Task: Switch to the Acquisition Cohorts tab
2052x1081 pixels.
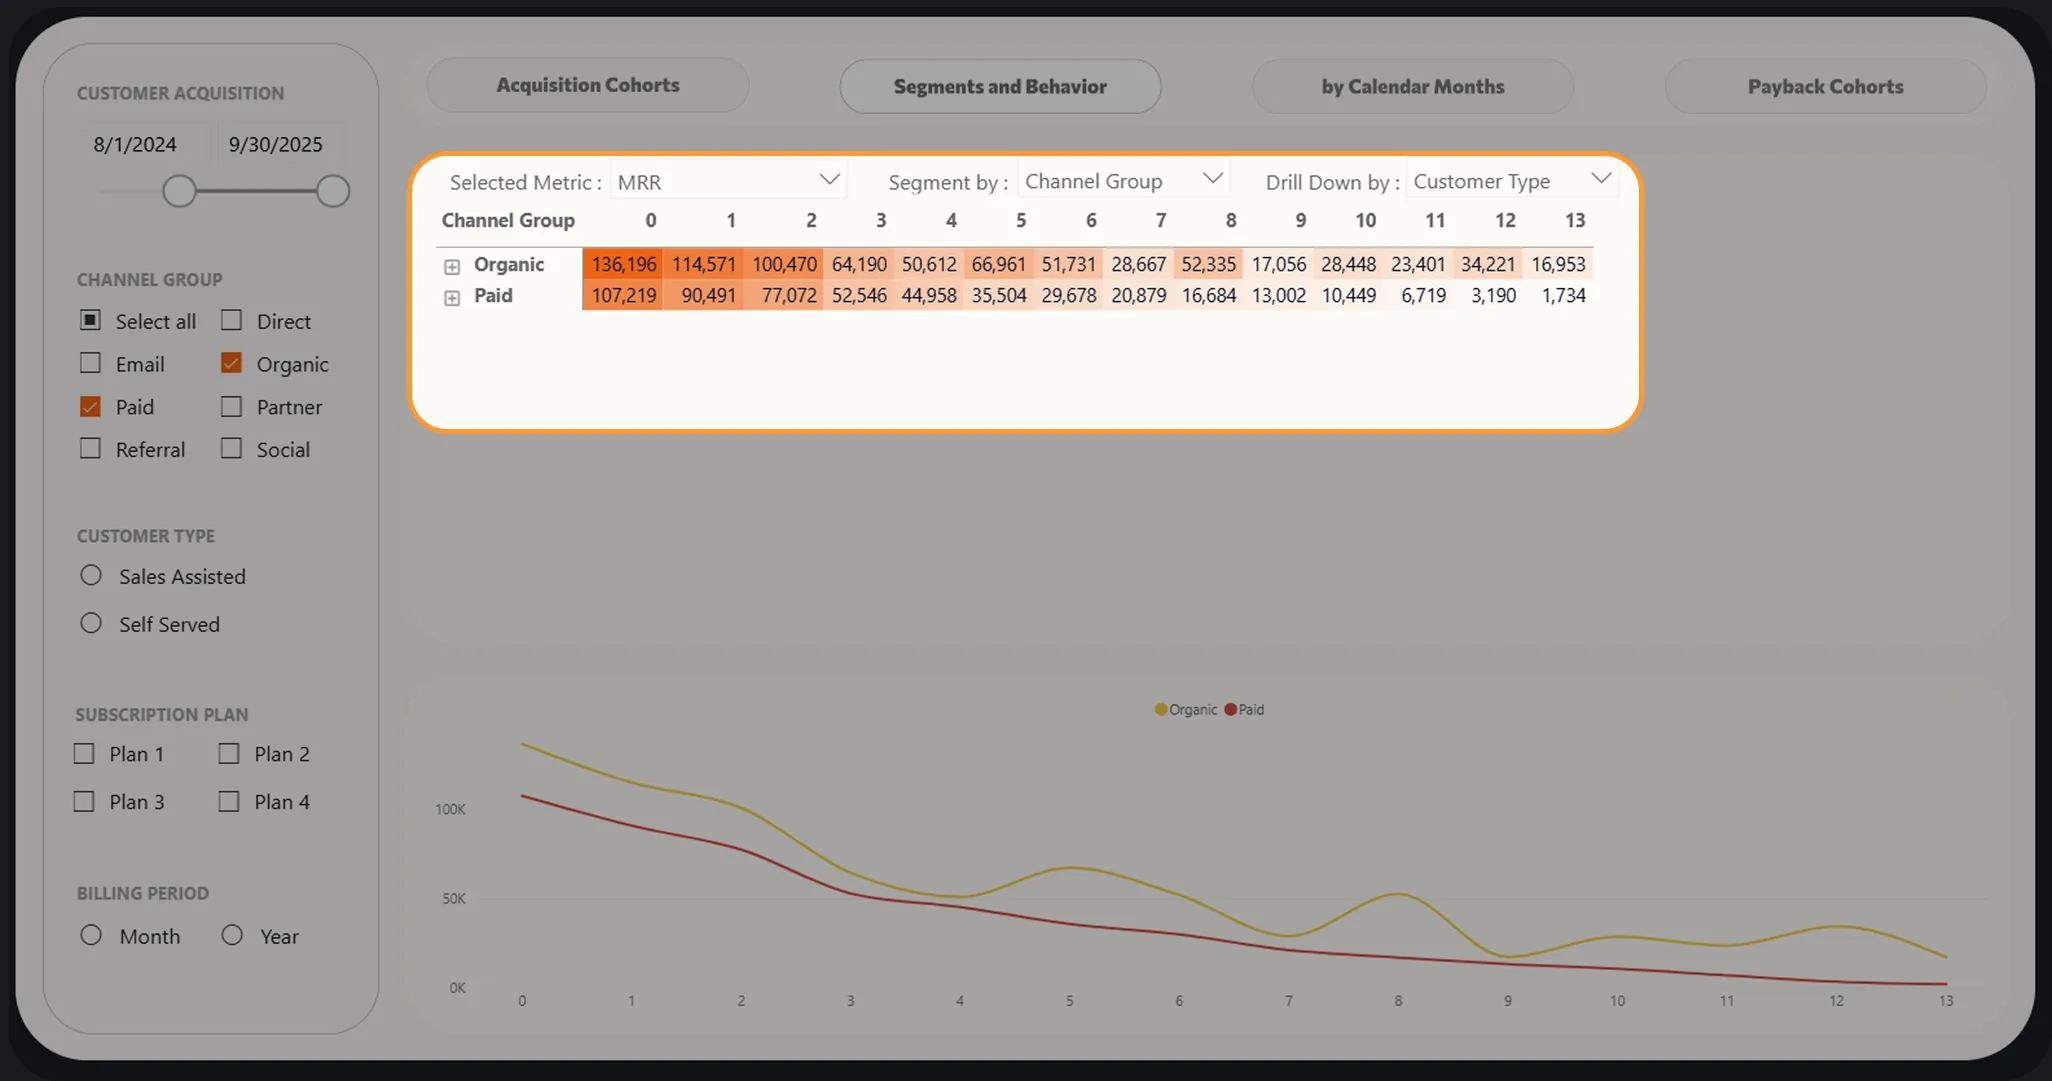Action: 588,85
